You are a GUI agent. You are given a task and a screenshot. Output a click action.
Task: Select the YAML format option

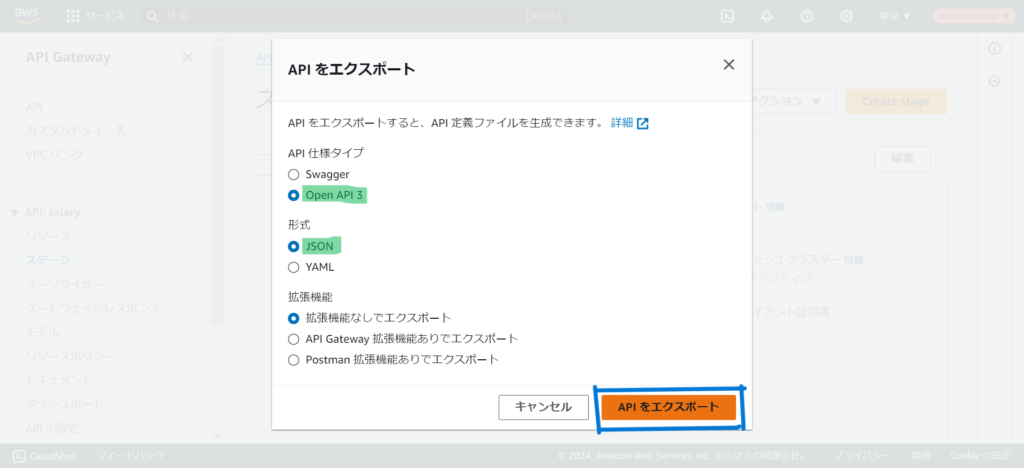tap(294, 267)
